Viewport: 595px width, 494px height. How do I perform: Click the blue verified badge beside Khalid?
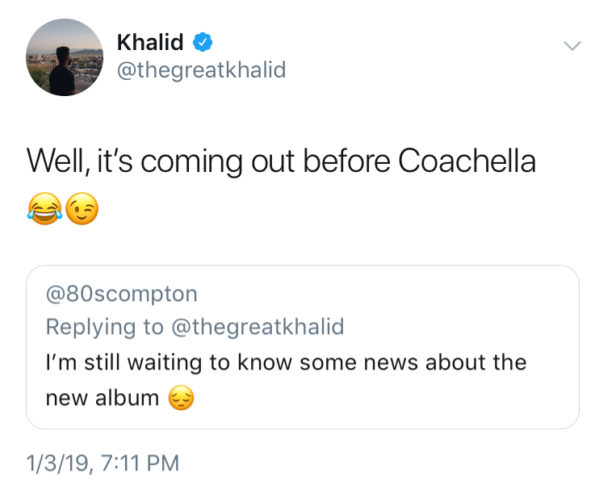(x=203, y=42)
